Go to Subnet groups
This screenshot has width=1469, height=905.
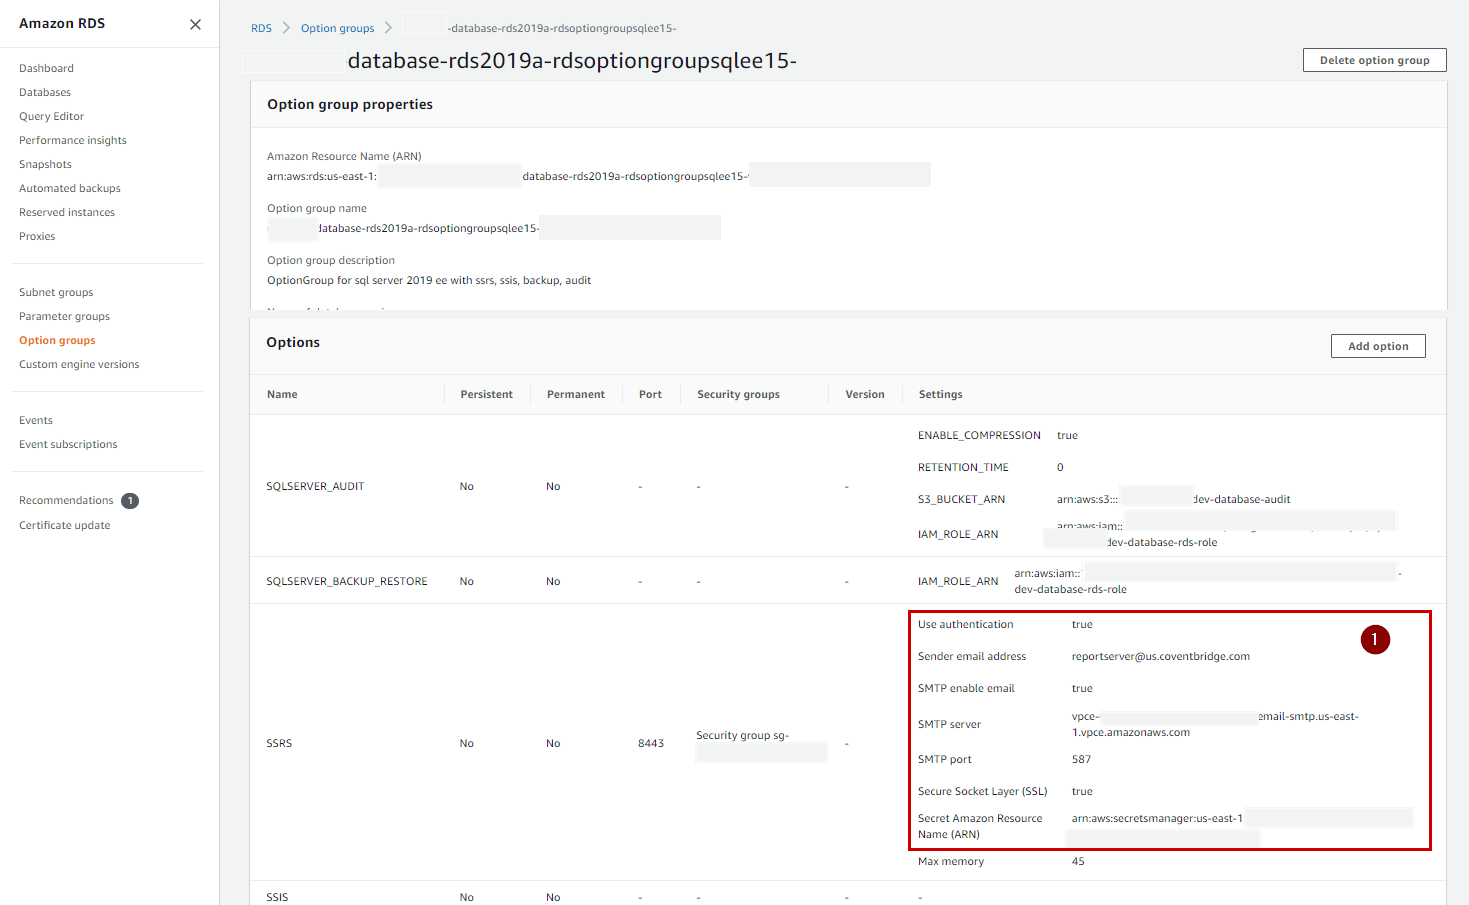point(55,291)
